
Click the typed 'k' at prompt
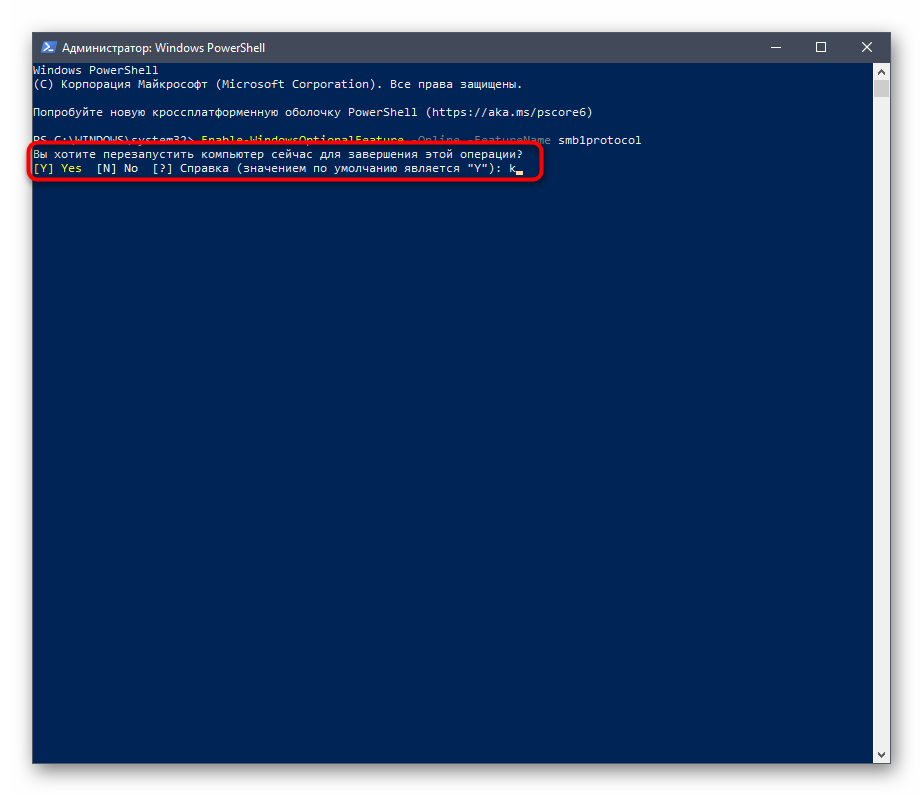coord(512,168)
